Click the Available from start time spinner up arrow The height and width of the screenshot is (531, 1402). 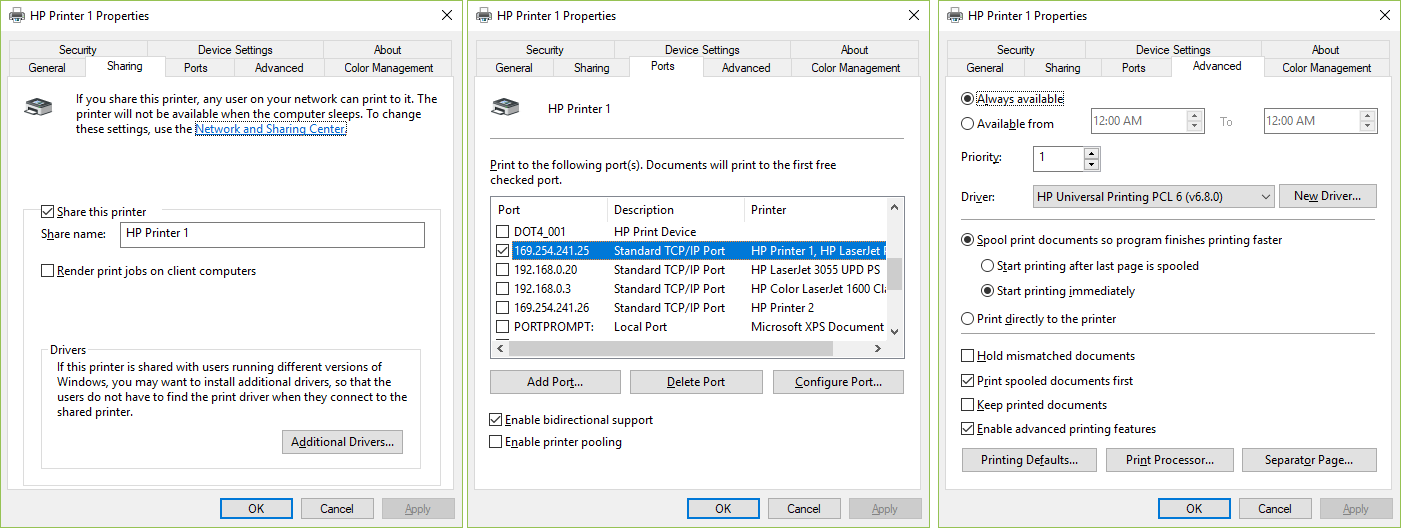point(1194,115)
